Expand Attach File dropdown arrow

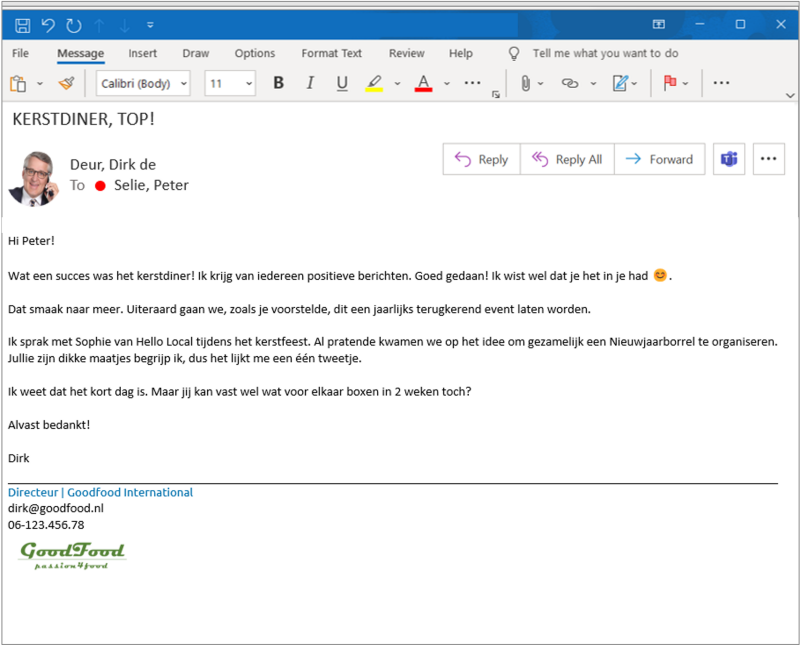(541, 83)
